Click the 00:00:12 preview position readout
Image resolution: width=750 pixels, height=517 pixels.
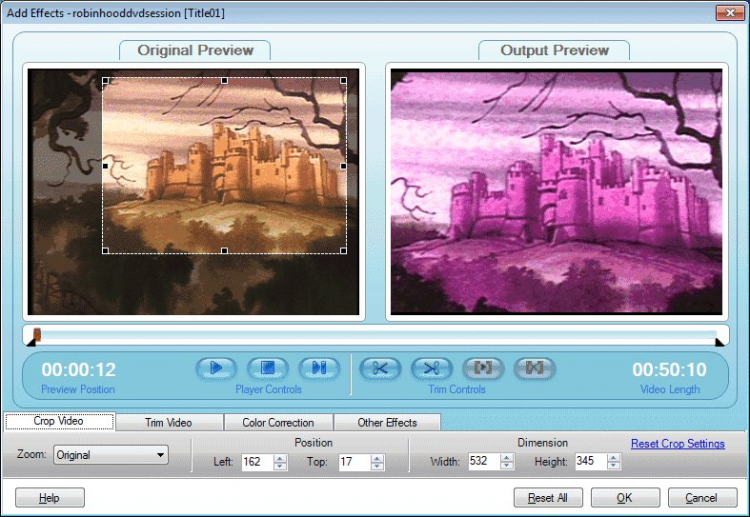click(x=78, y=370)
